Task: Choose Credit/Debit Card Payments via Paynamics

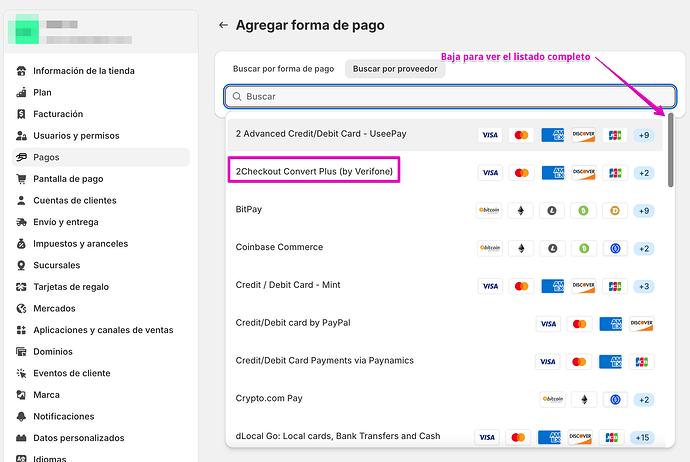Action: tap(445, 361)
